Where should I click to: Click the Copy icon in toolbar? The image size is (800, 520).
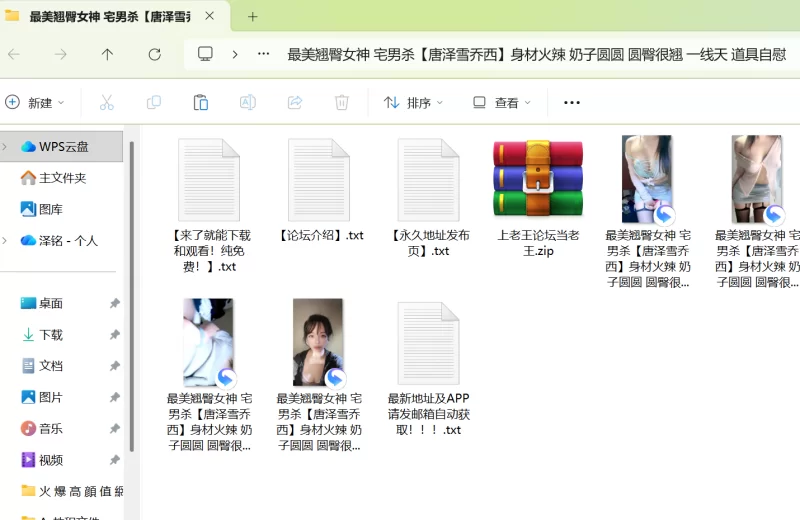[153, 102]
